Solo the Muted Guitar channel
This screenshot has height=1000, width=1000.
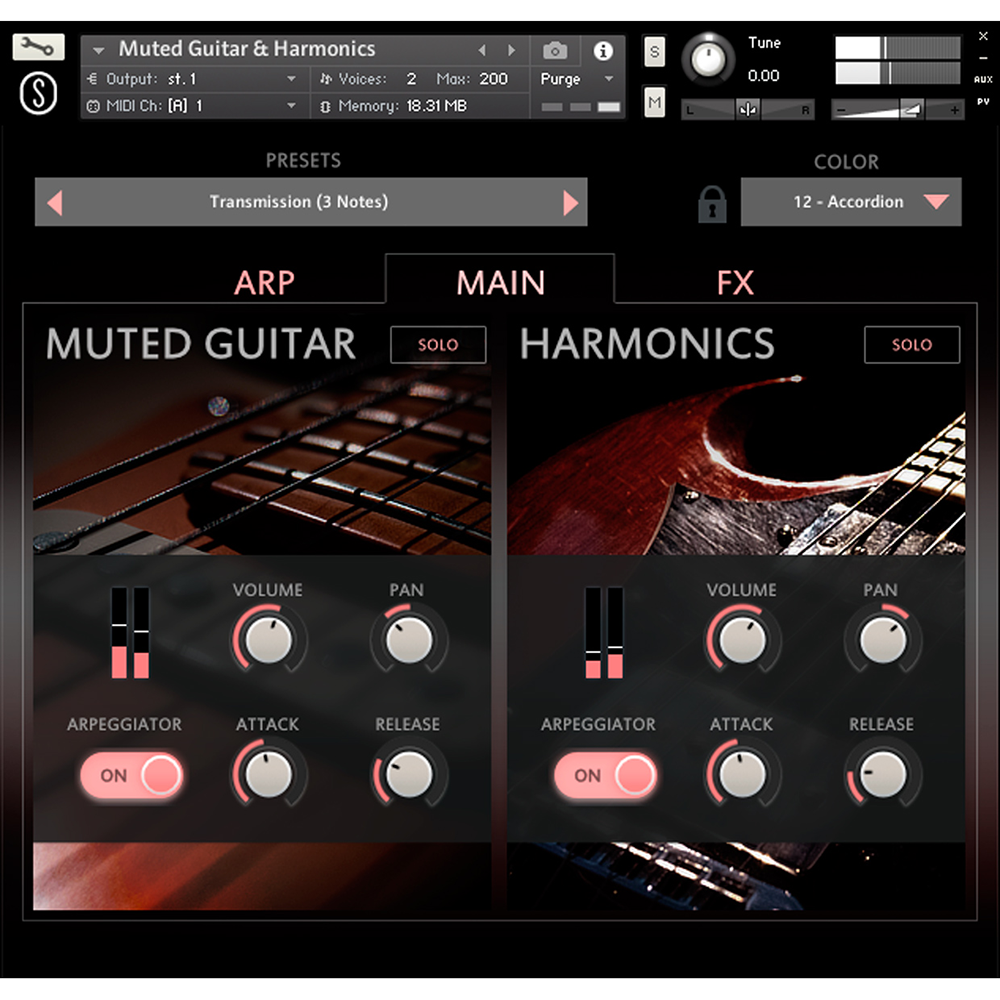(438, 344)
